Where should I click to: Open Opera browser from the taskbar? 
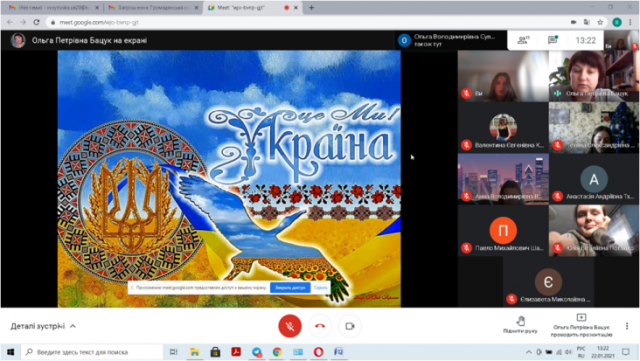click(x=318, y=352)
